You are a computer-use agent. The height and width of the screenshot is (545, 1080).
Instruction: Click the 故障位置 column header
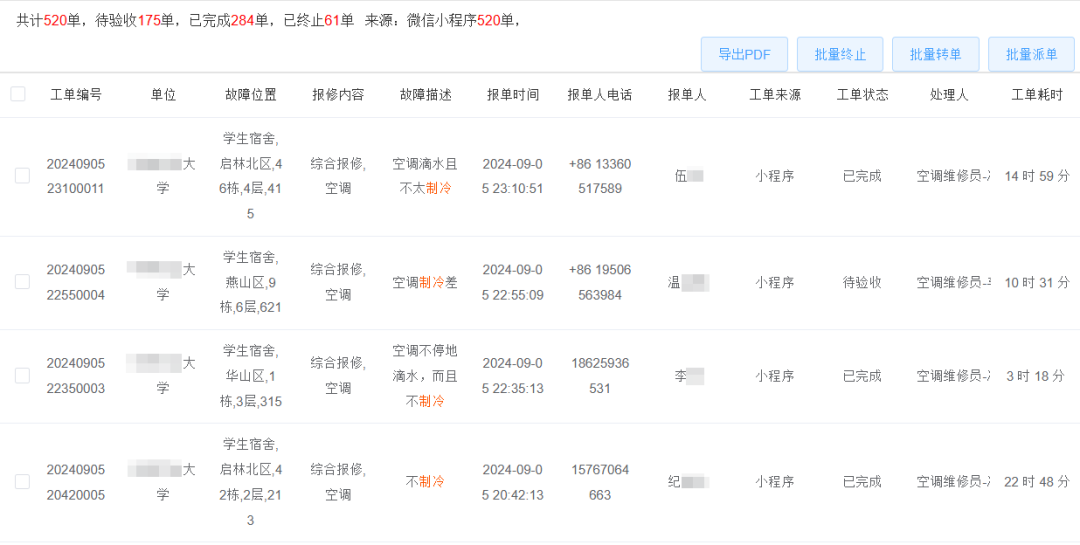point(251,95)
